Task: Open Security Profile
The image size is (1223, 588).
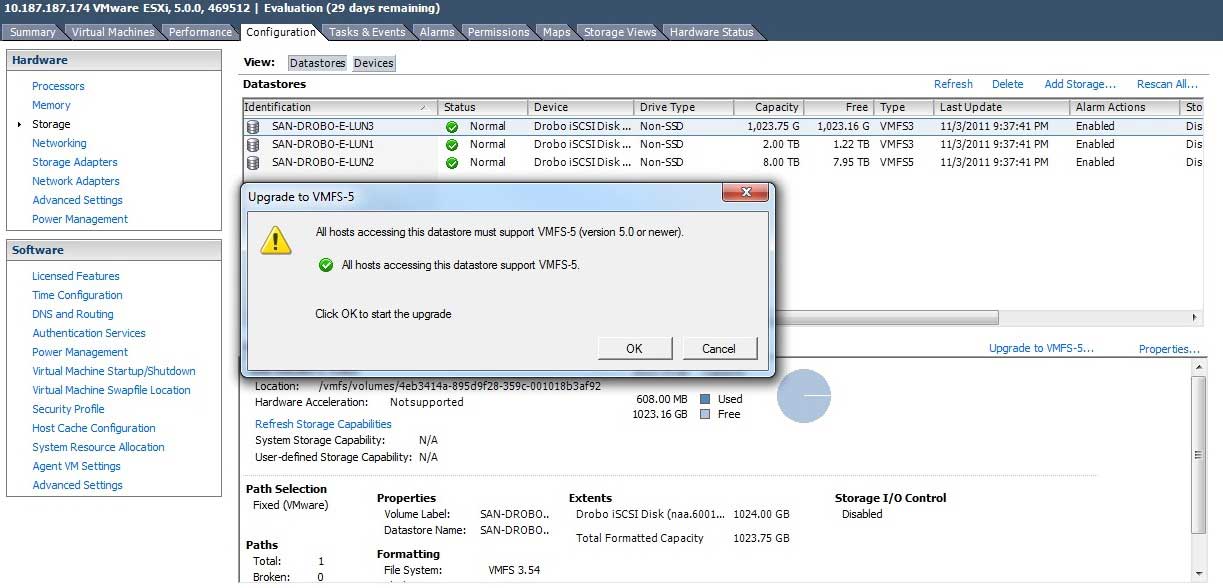Action: pyautogui.click(x=68, y=409)
